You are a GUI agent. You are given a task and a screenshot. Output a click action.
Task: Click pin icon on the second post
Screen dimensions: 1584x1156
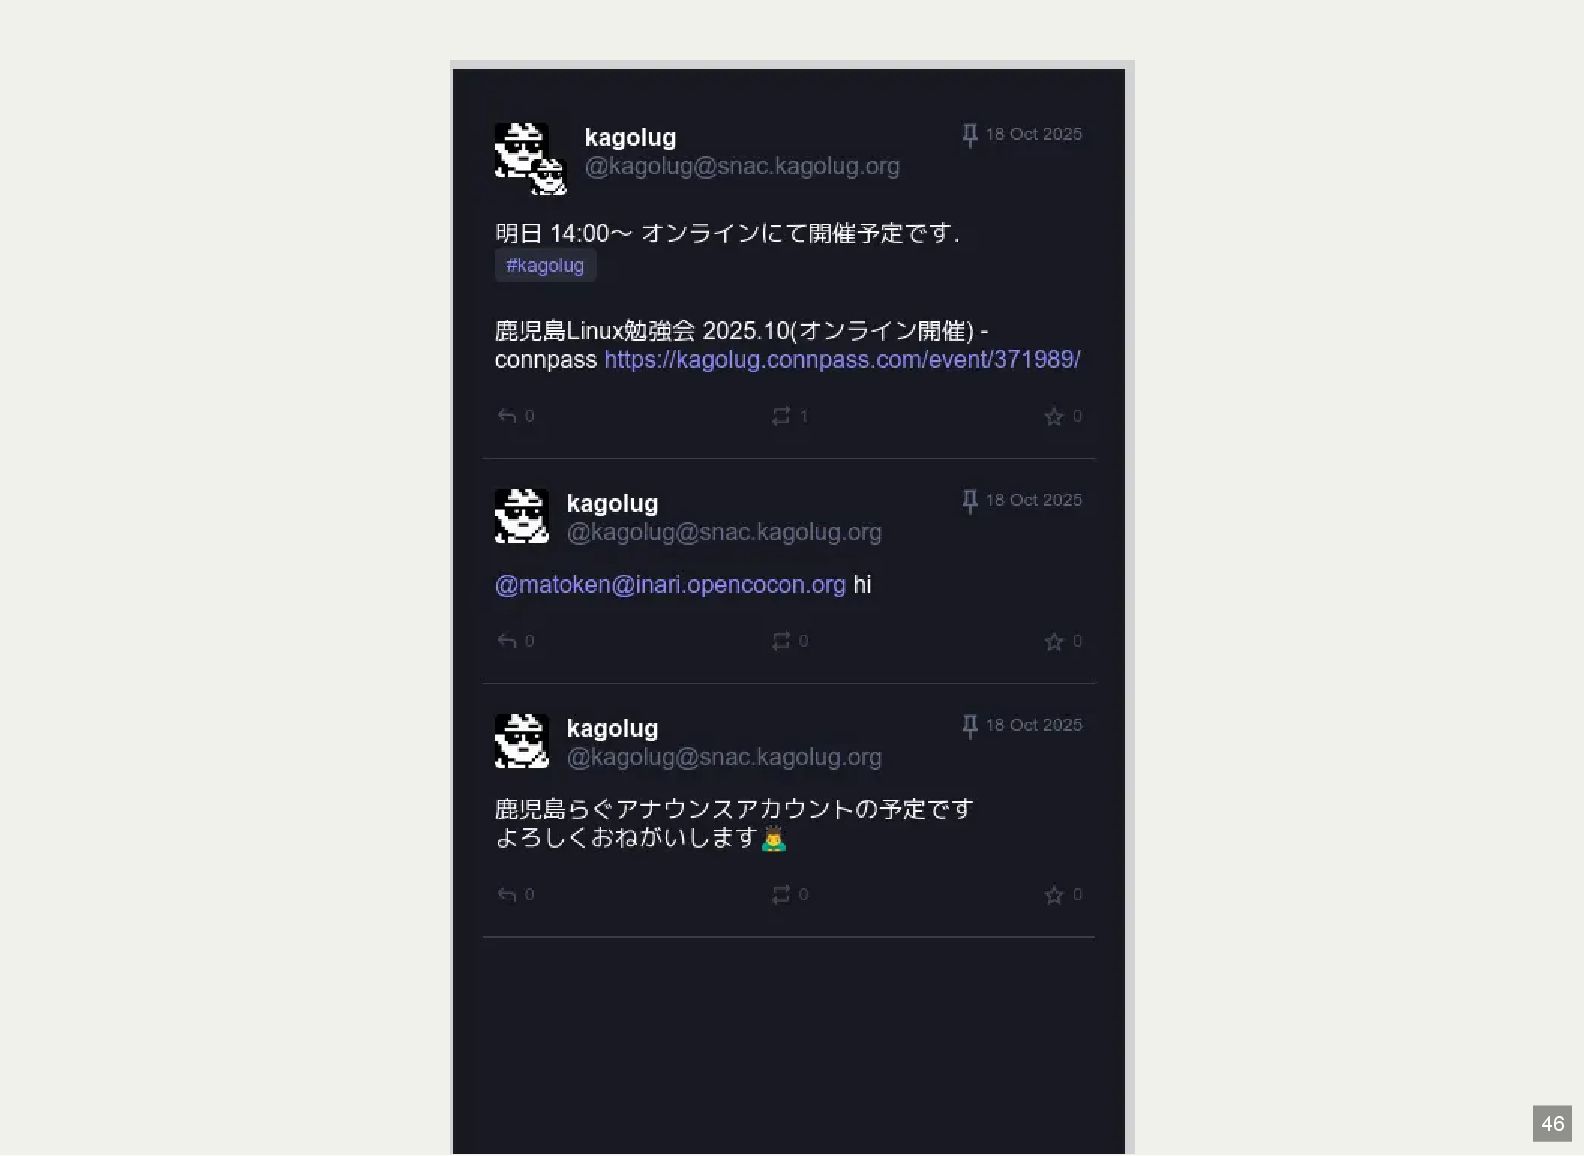click(969, 501)
